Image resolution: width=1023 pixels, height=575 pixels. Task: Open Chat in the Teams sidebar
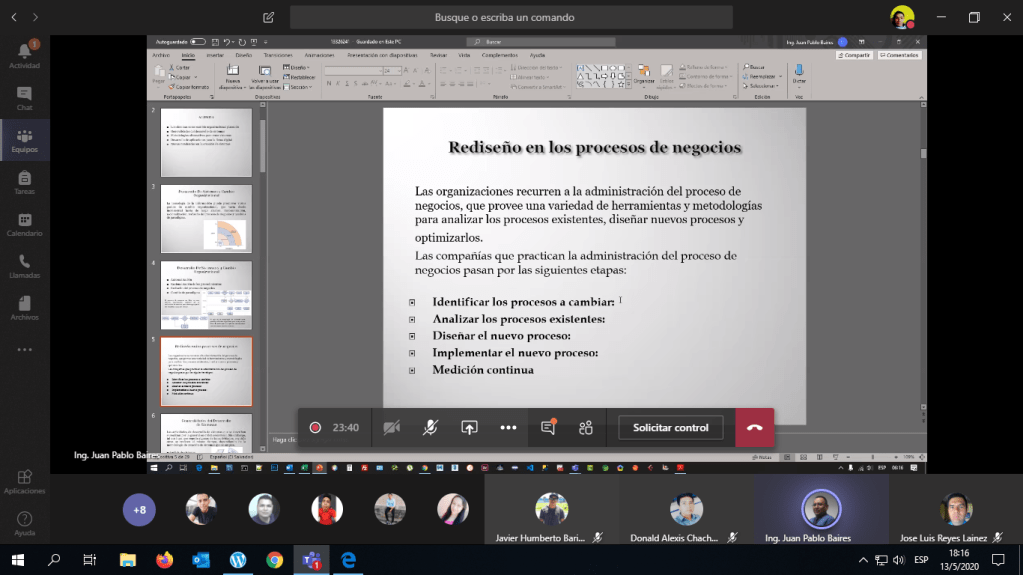(24, 98)
